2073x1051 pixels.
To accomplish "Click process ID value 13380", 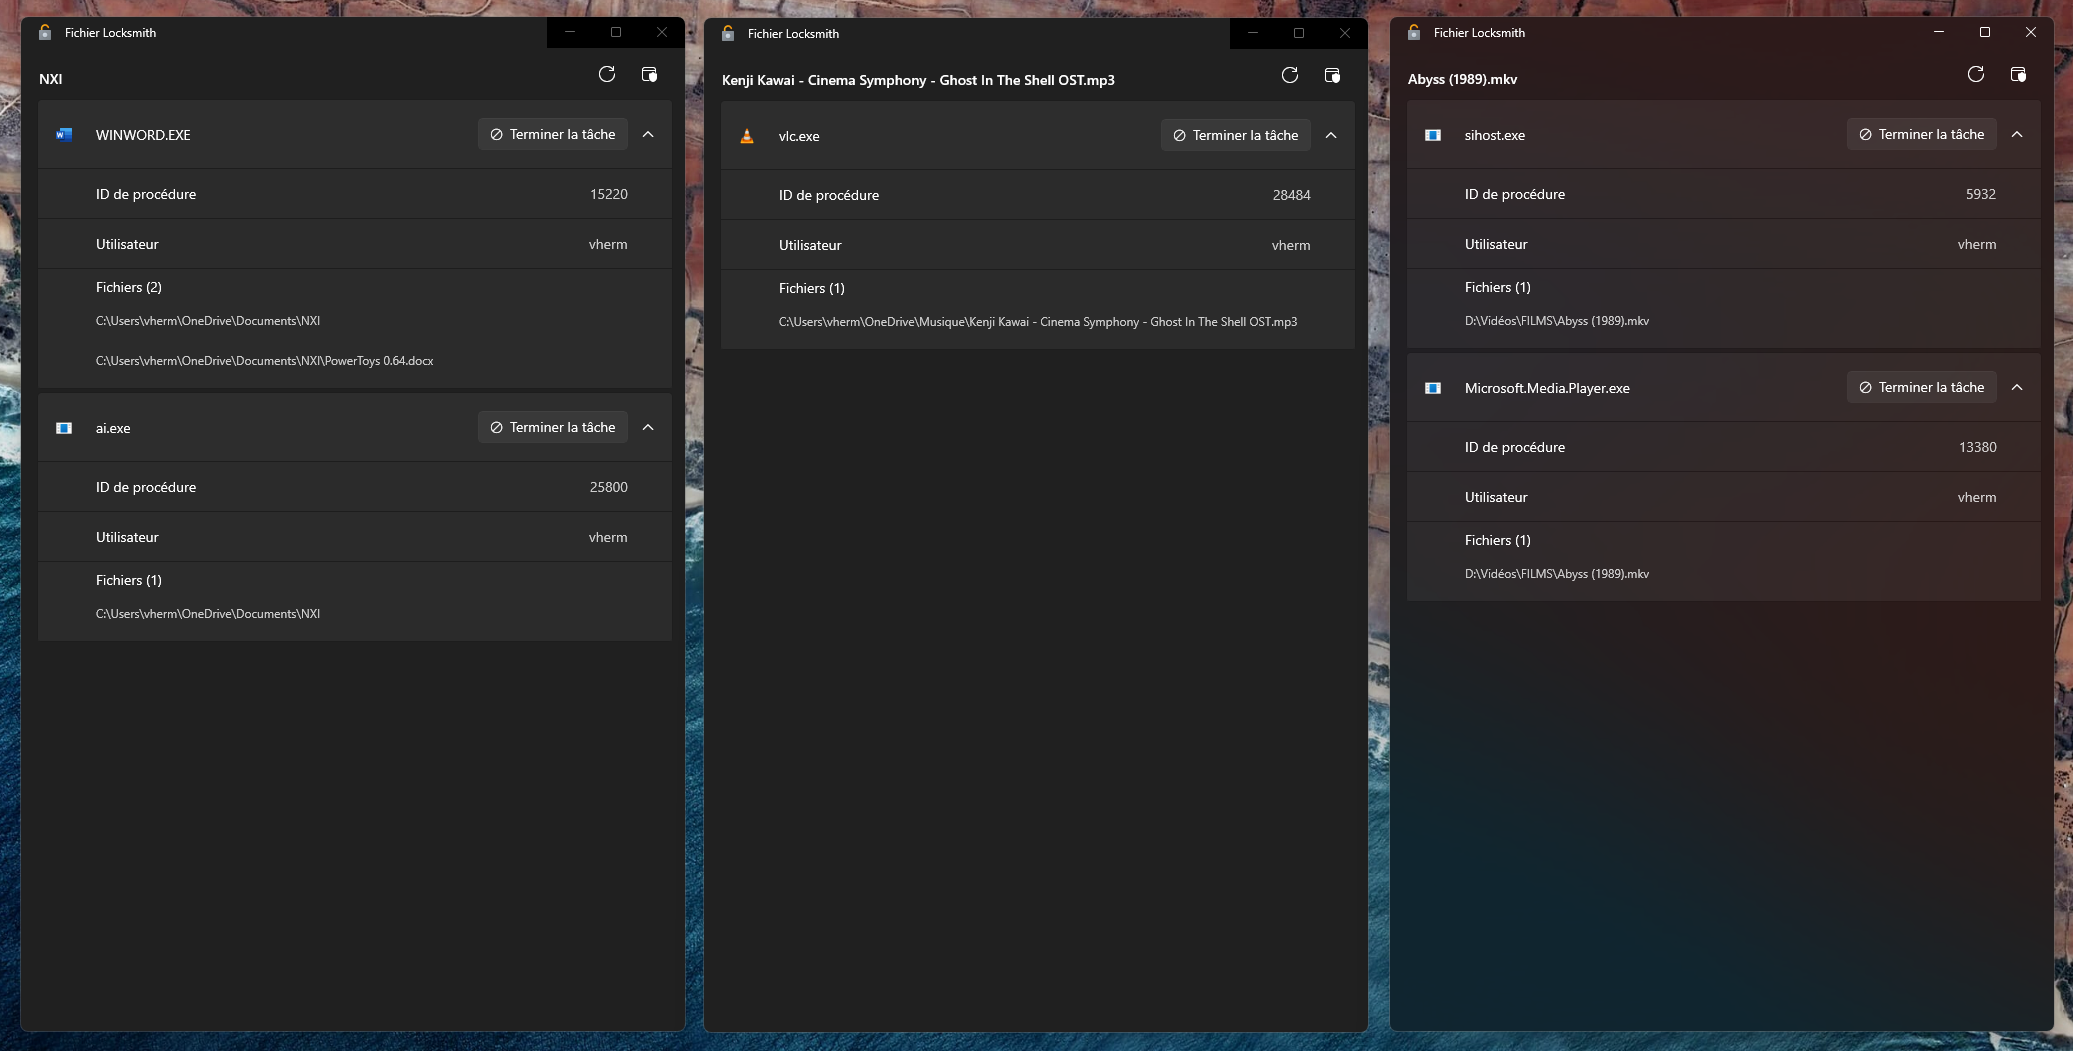I will 1978,447.
